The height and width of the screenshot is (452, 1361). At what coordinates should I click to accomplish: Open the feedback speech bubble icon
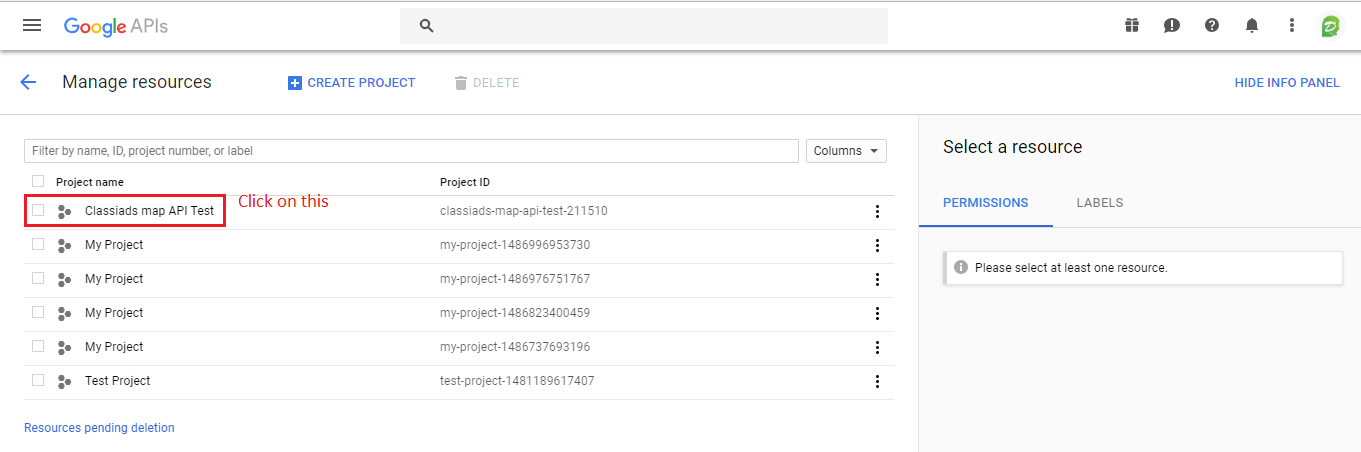pos(1172,25)
